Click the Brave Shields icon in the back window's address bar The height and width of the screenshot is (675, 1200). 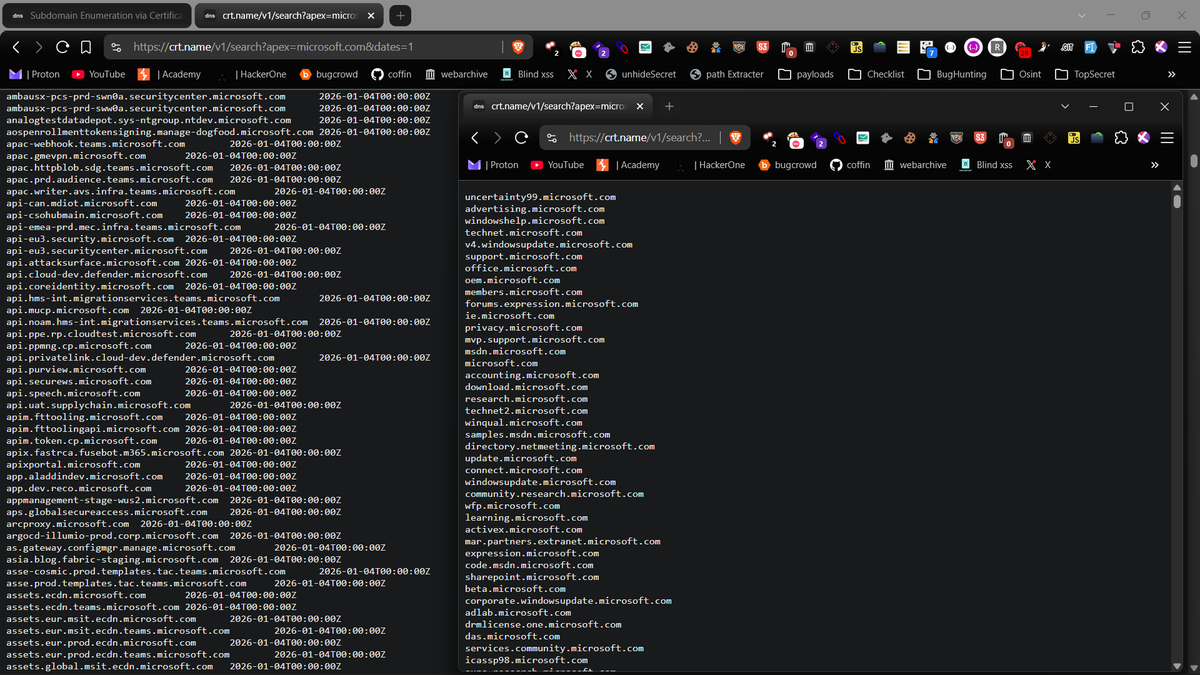(x=517, y=47)
